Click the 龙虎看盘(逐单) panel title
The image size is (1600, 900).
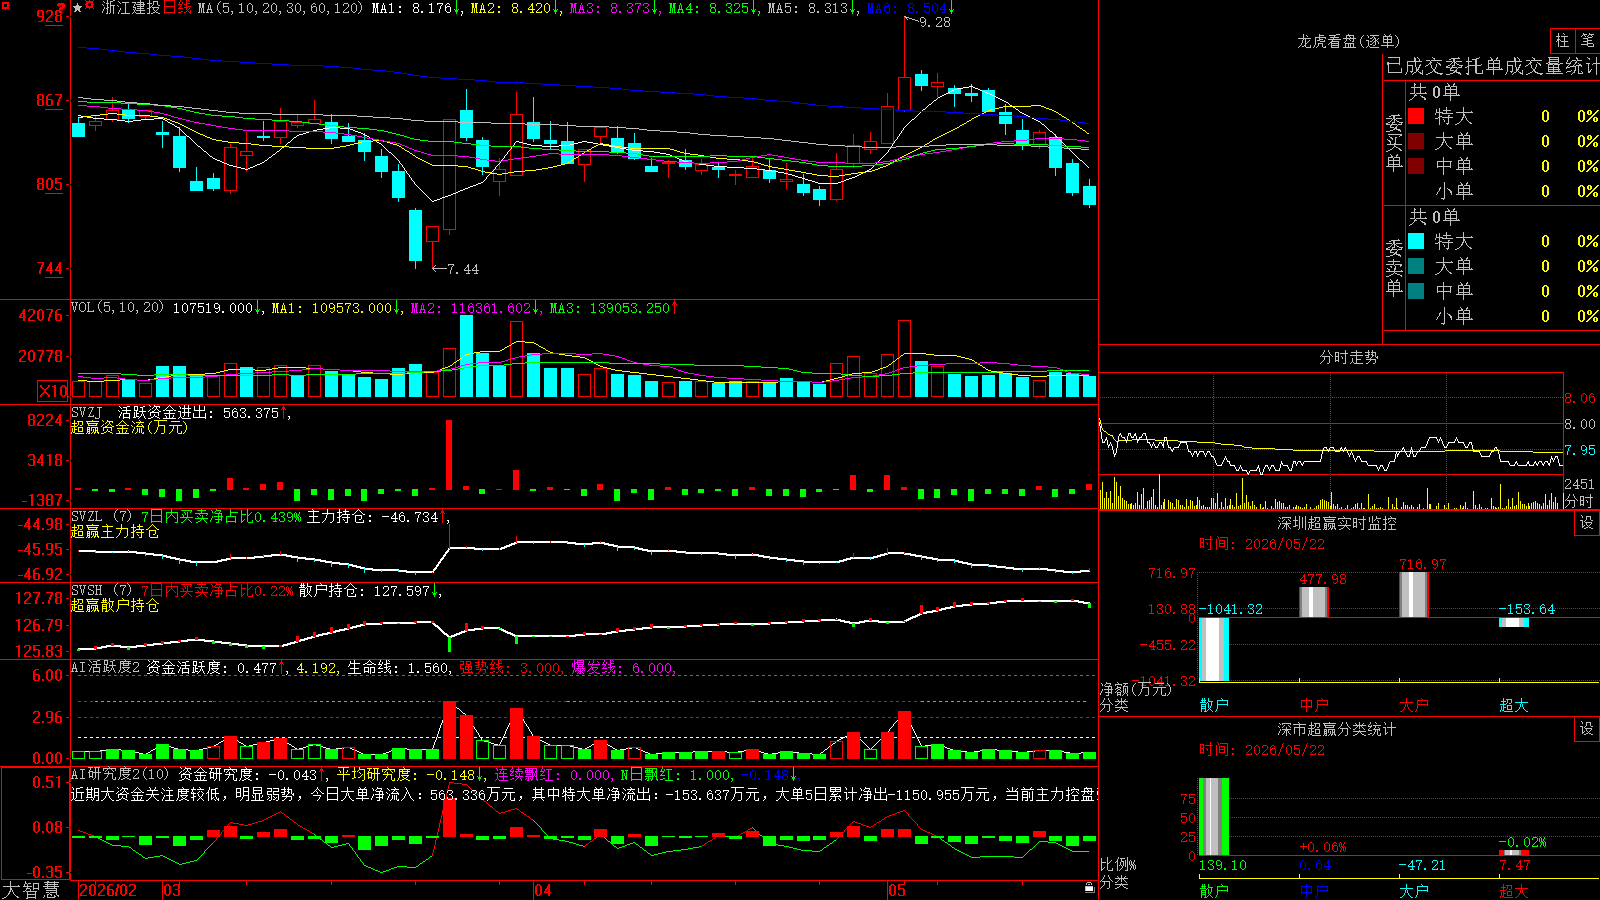1348,41
